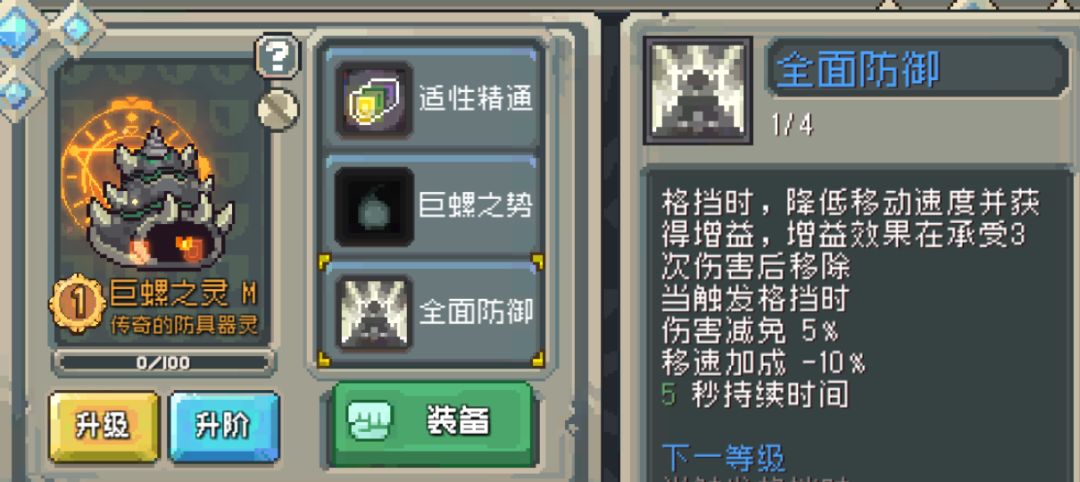The width and height of the screenshot is (1080, 482).
Task: Click the 下一等级 next level heading
Action: (723, 458)
